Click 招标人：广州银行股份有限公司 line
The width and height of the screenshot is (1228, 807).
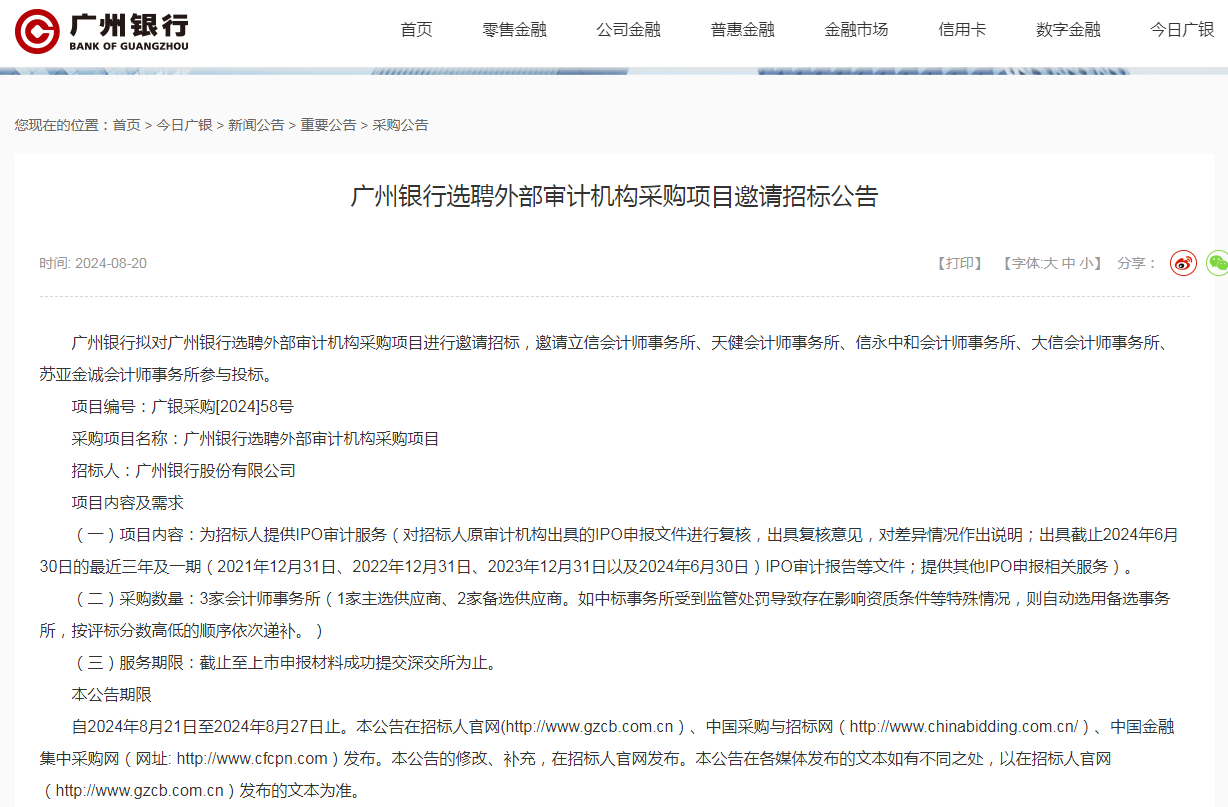tap(183, 471)
